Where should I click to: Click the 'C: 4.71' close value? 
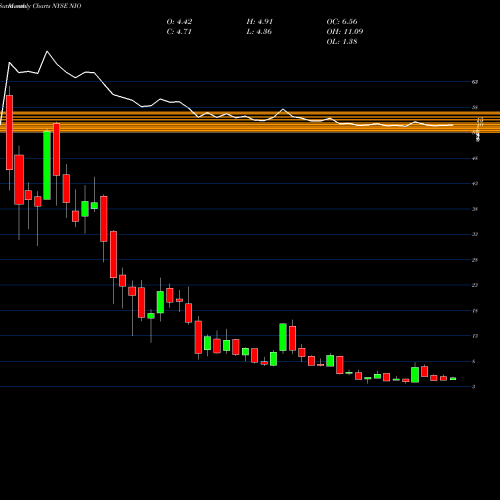[179, 32]
